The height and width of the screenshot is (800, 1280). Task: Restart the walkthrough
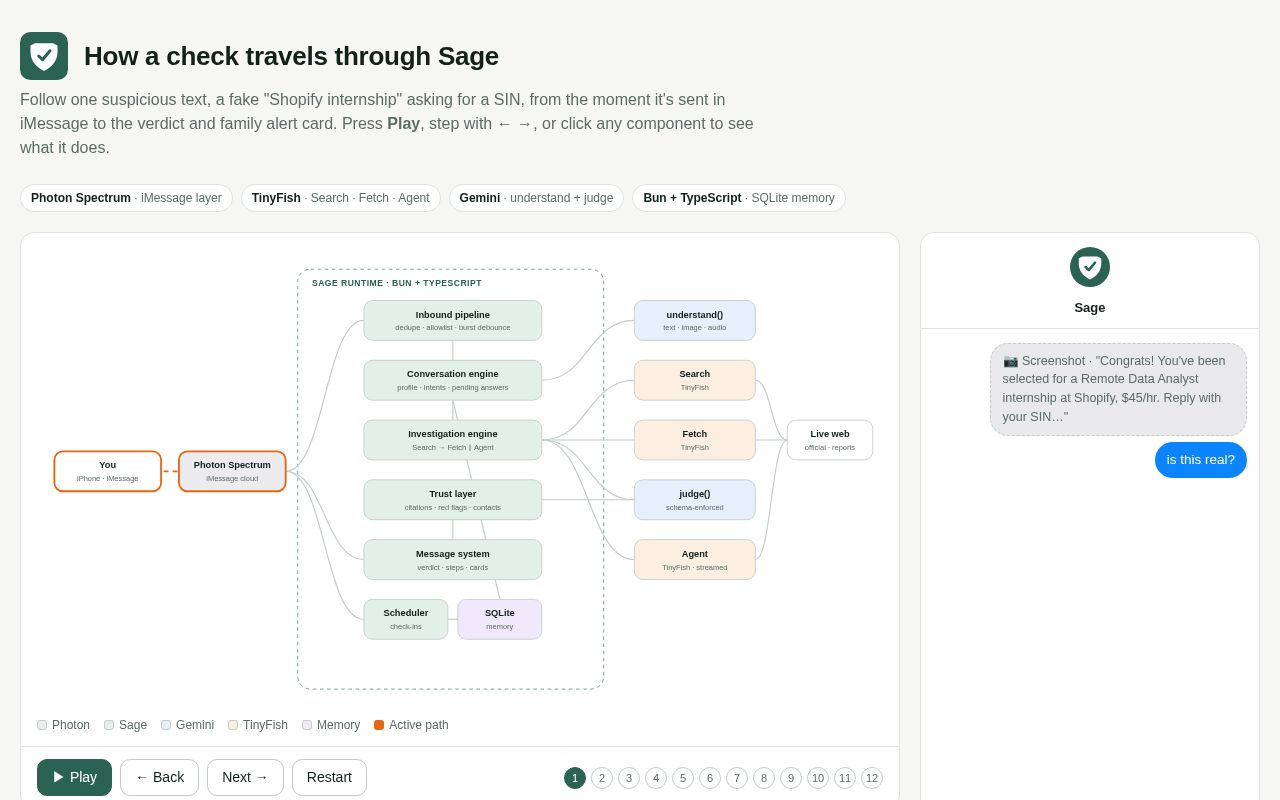(329, 777)
